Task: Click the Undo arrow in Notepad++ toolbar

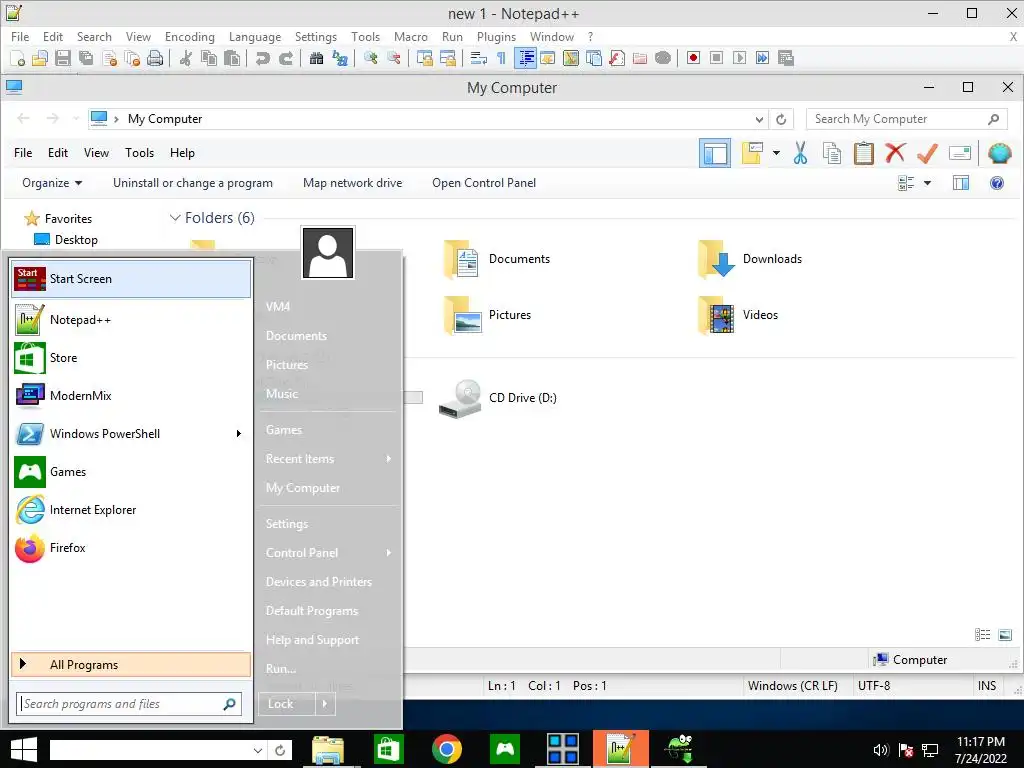Action: [x=263, y=59]
